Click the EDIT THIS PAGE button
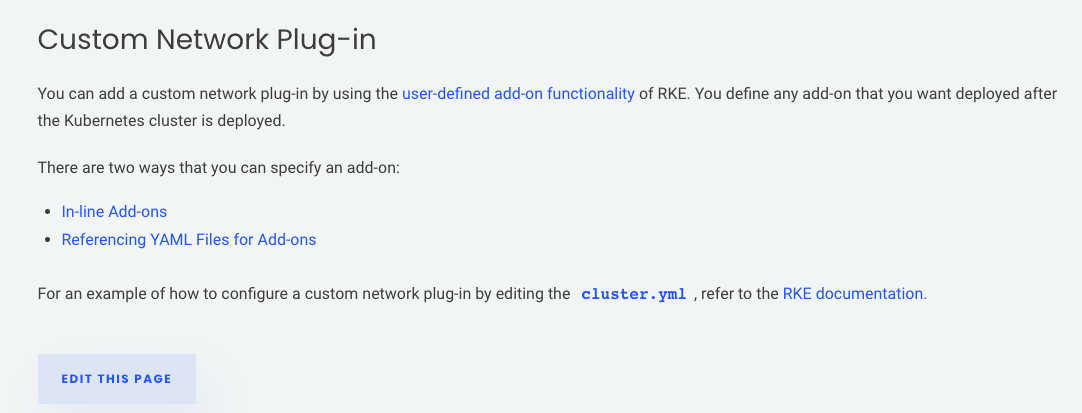1082x413 pixels. pyautogui.click(x=117, y=379)
